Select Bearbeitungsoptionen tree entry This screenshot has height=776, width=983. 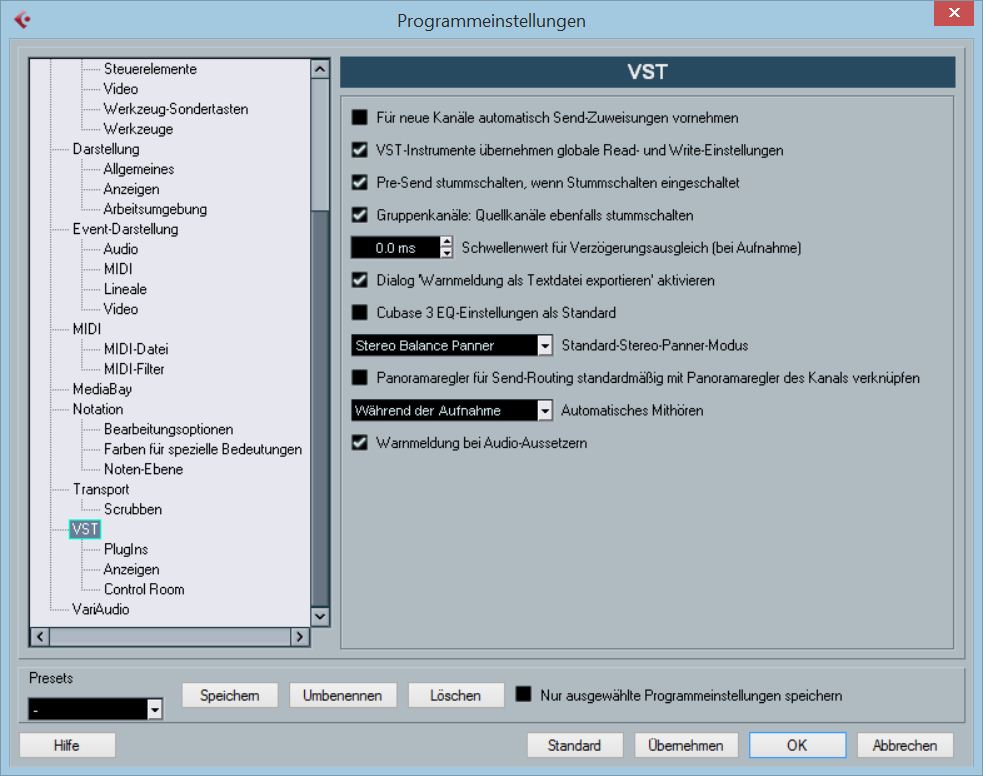coord(169,429)
